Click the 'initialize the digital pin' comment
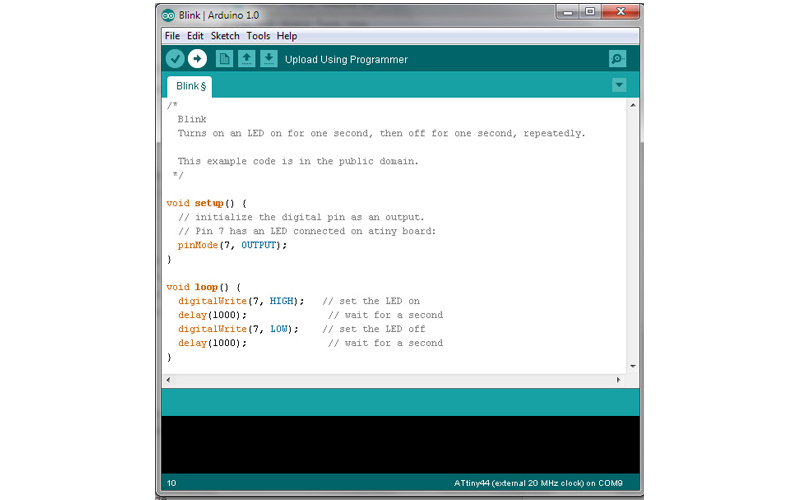Screen dimensions: 800x500 301,217
